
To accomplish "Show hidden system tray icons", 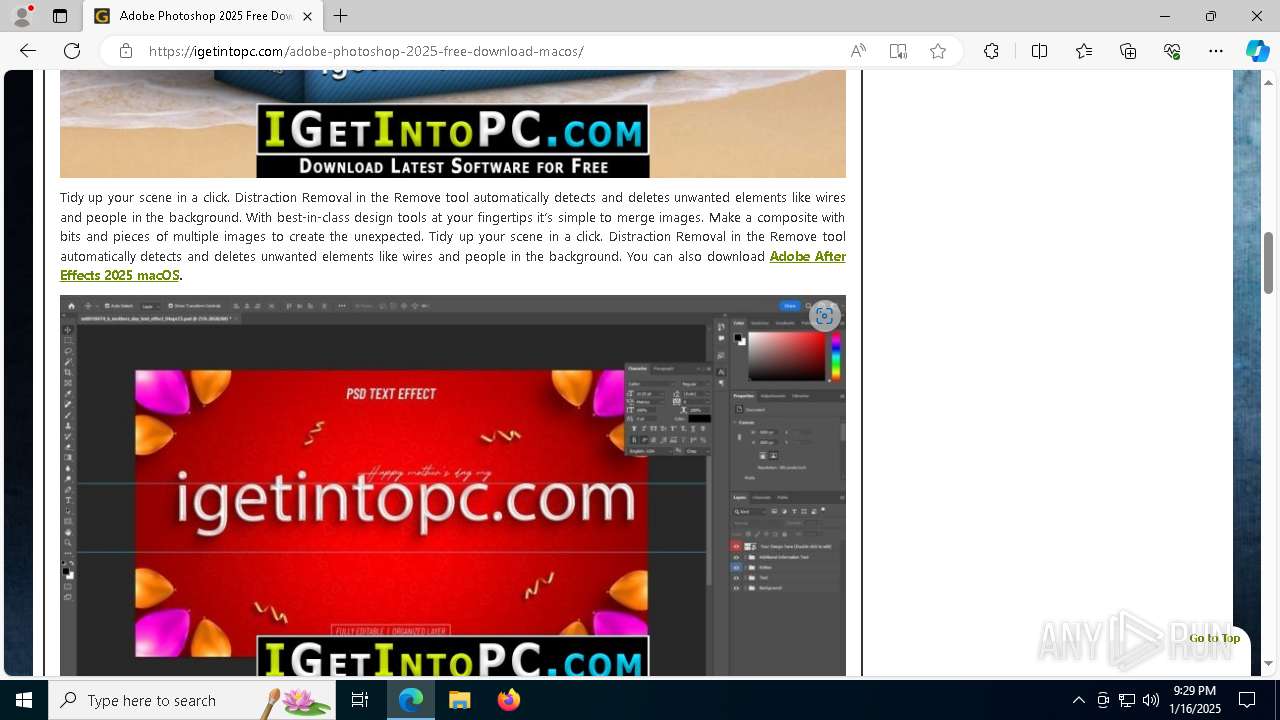I will pos(1078,700).
